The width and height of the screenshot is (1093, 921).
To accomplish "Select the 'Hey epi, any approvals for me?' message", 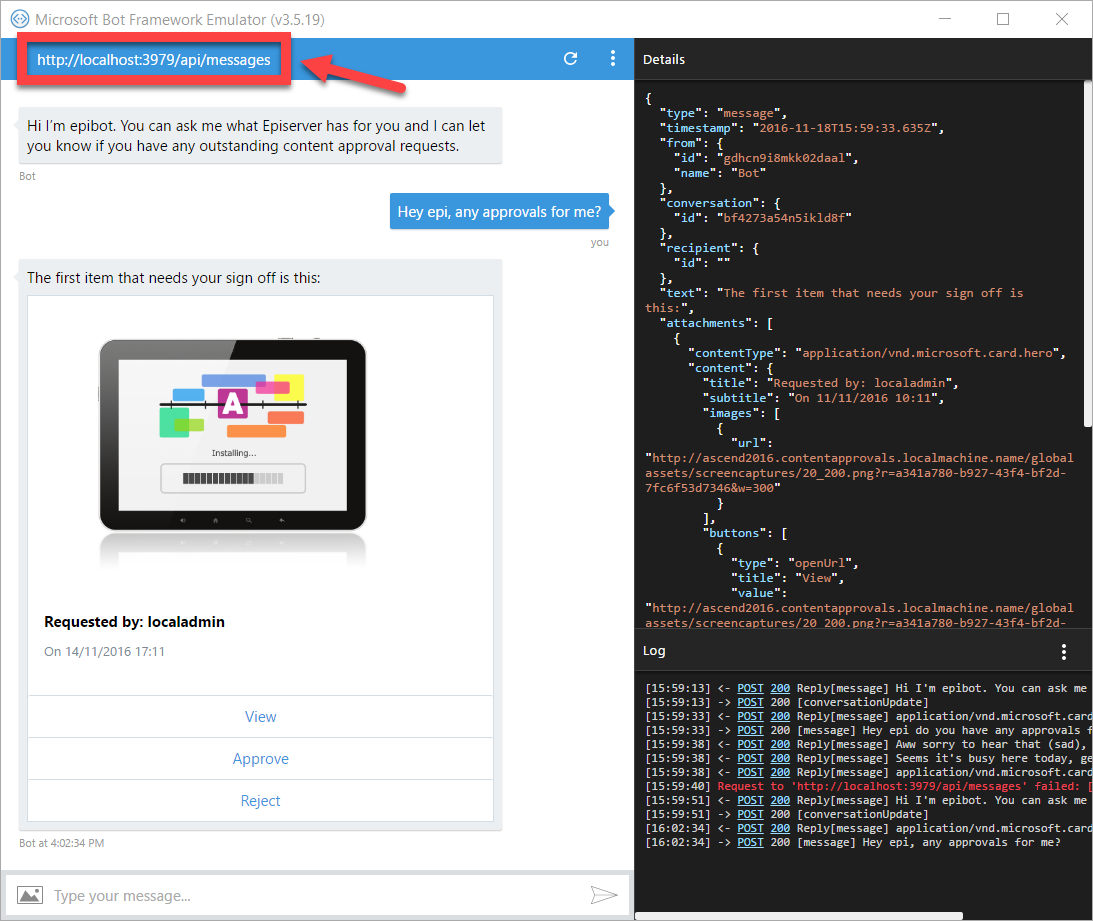I will point(499,212).
